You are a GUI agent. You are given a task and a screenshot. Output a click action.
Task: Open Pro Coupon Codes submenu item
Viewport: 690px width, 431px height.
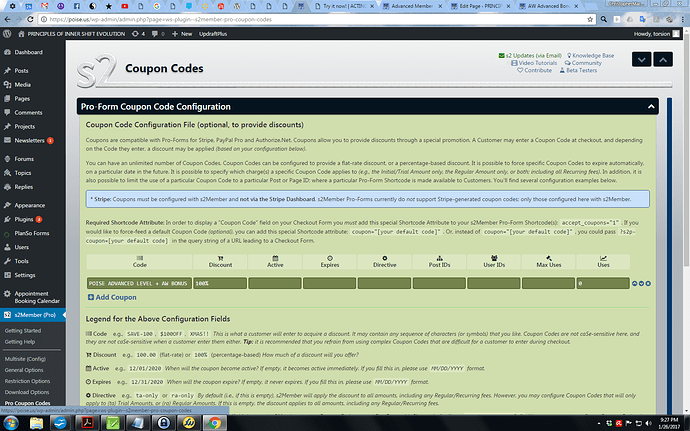27,403
